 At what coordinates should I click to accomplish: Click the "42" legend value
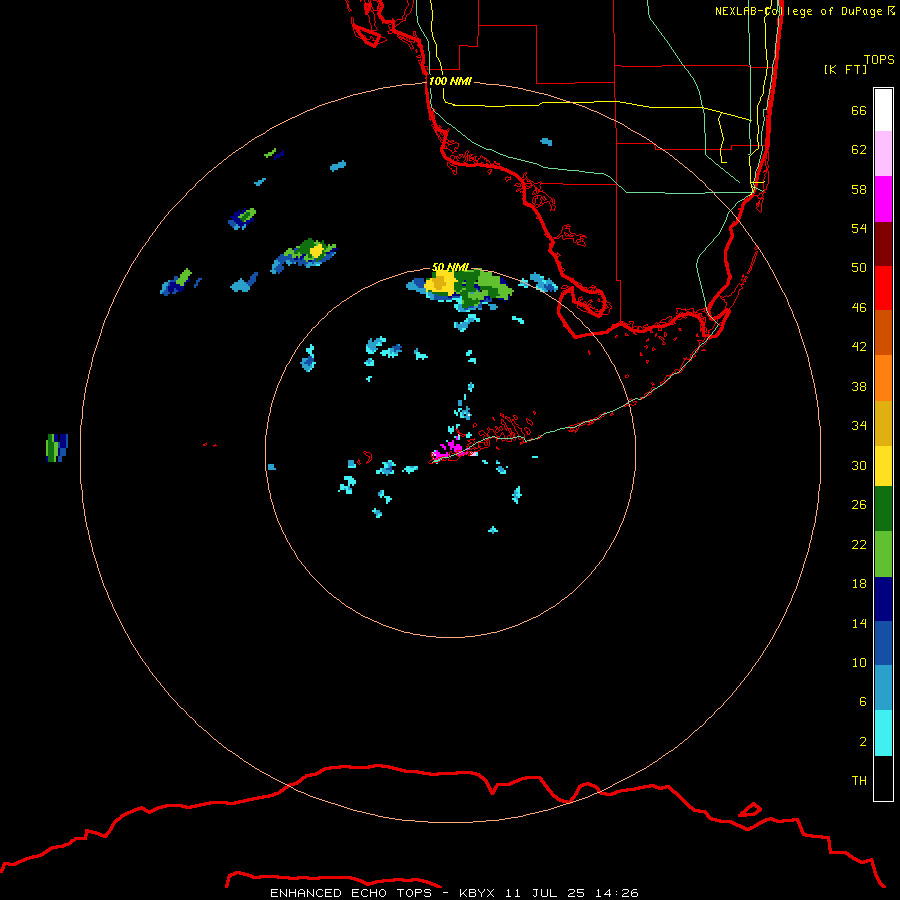click(x=859, y=347)
